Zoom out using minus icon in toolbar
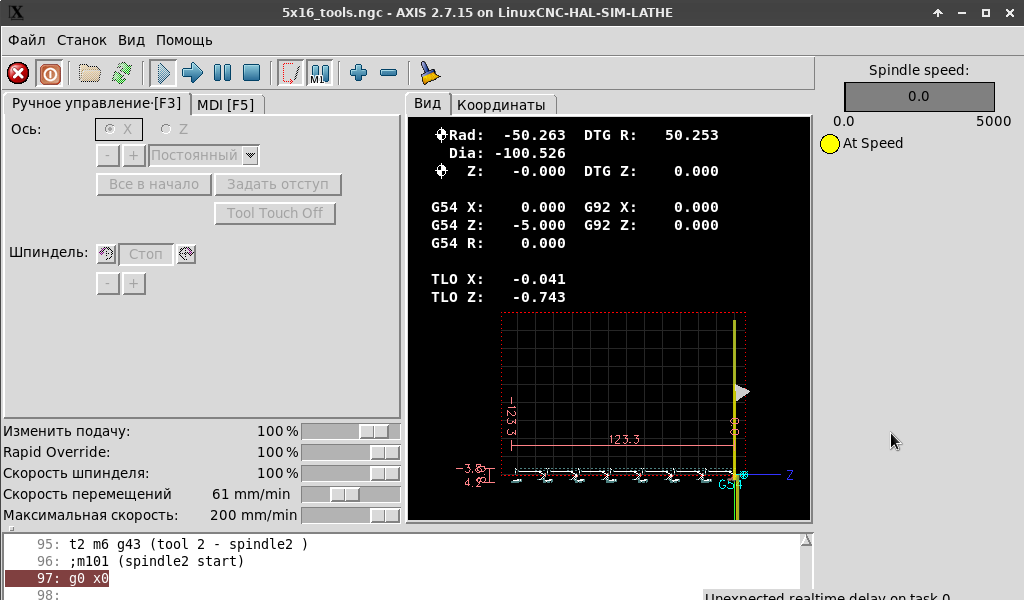This screenshot has height=600, width=1024. click(x=389, y=73)
